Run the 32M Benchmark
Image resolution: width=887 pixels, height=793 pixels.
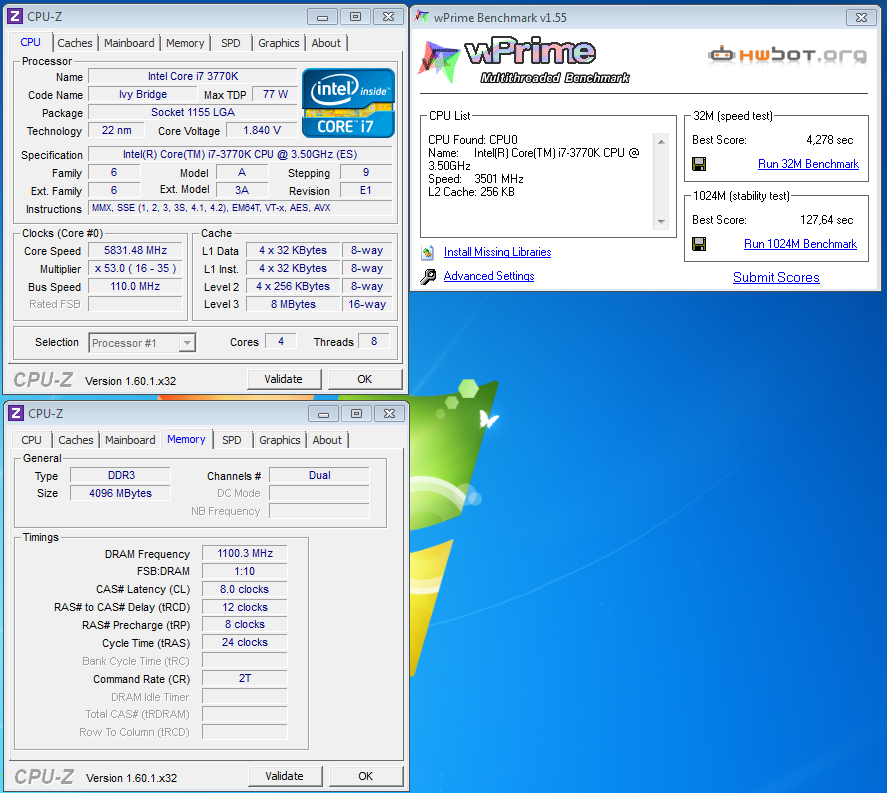(x=808, y=164)
